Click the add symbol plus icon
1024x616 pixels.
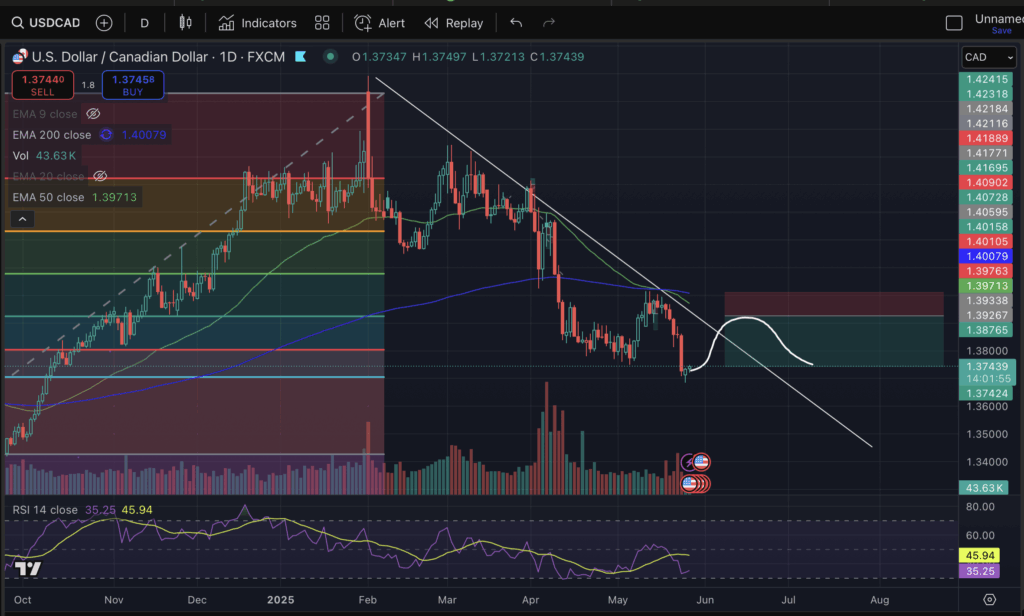point(104,22)
